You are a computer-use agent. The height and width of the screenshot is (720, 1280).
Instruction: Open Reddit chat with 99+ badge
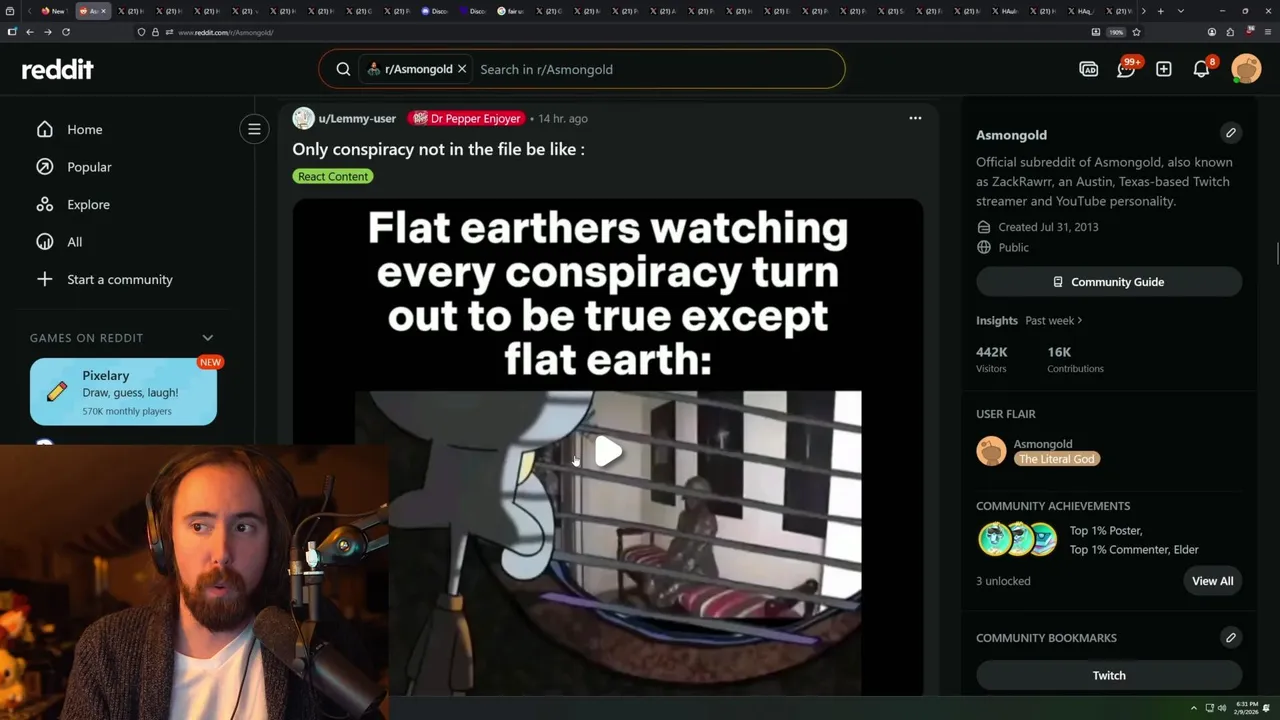point(1126,69)
